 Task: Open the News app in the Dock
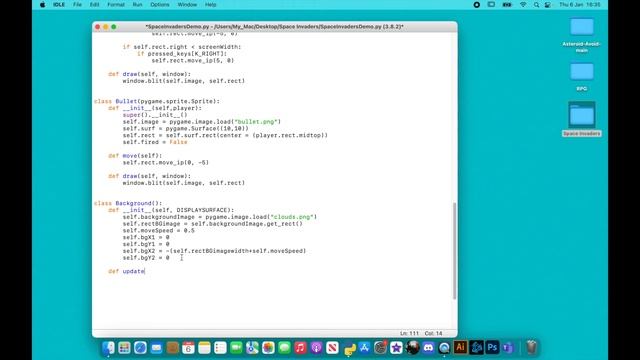pyautogui.click(x=332, y=348)
